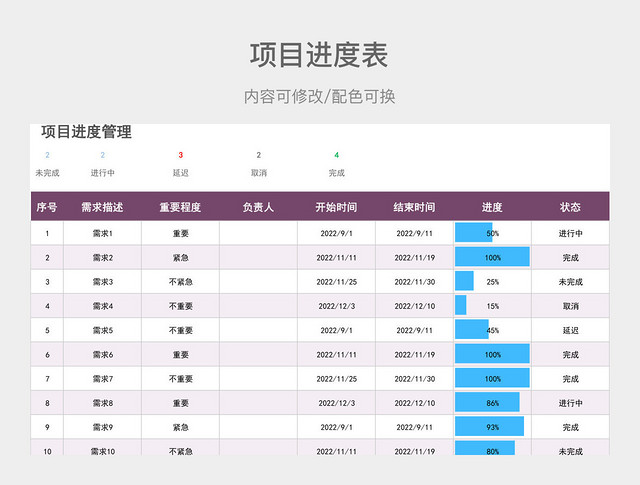Click the 45% progress bar for 需求5

(472, 329)
